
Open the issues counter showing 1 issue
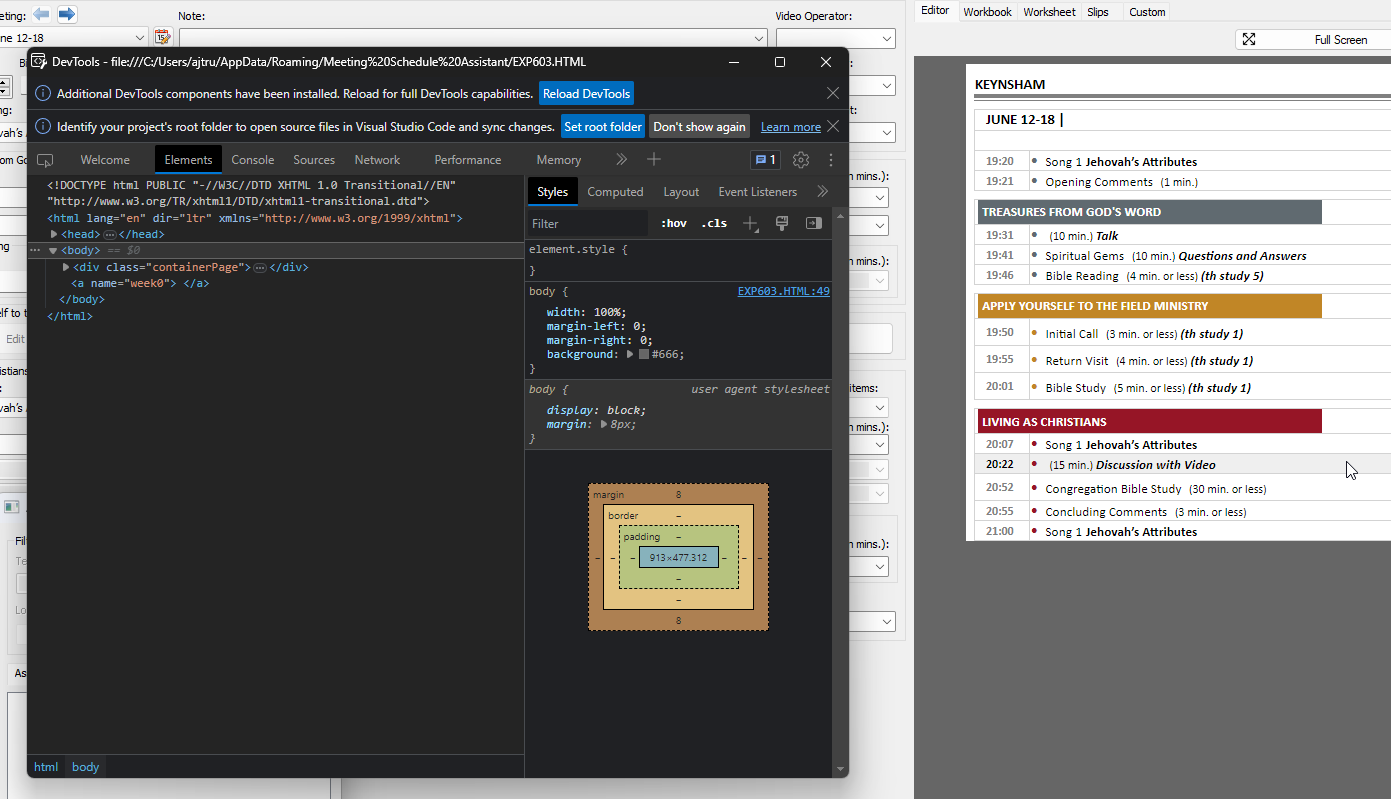765,159
